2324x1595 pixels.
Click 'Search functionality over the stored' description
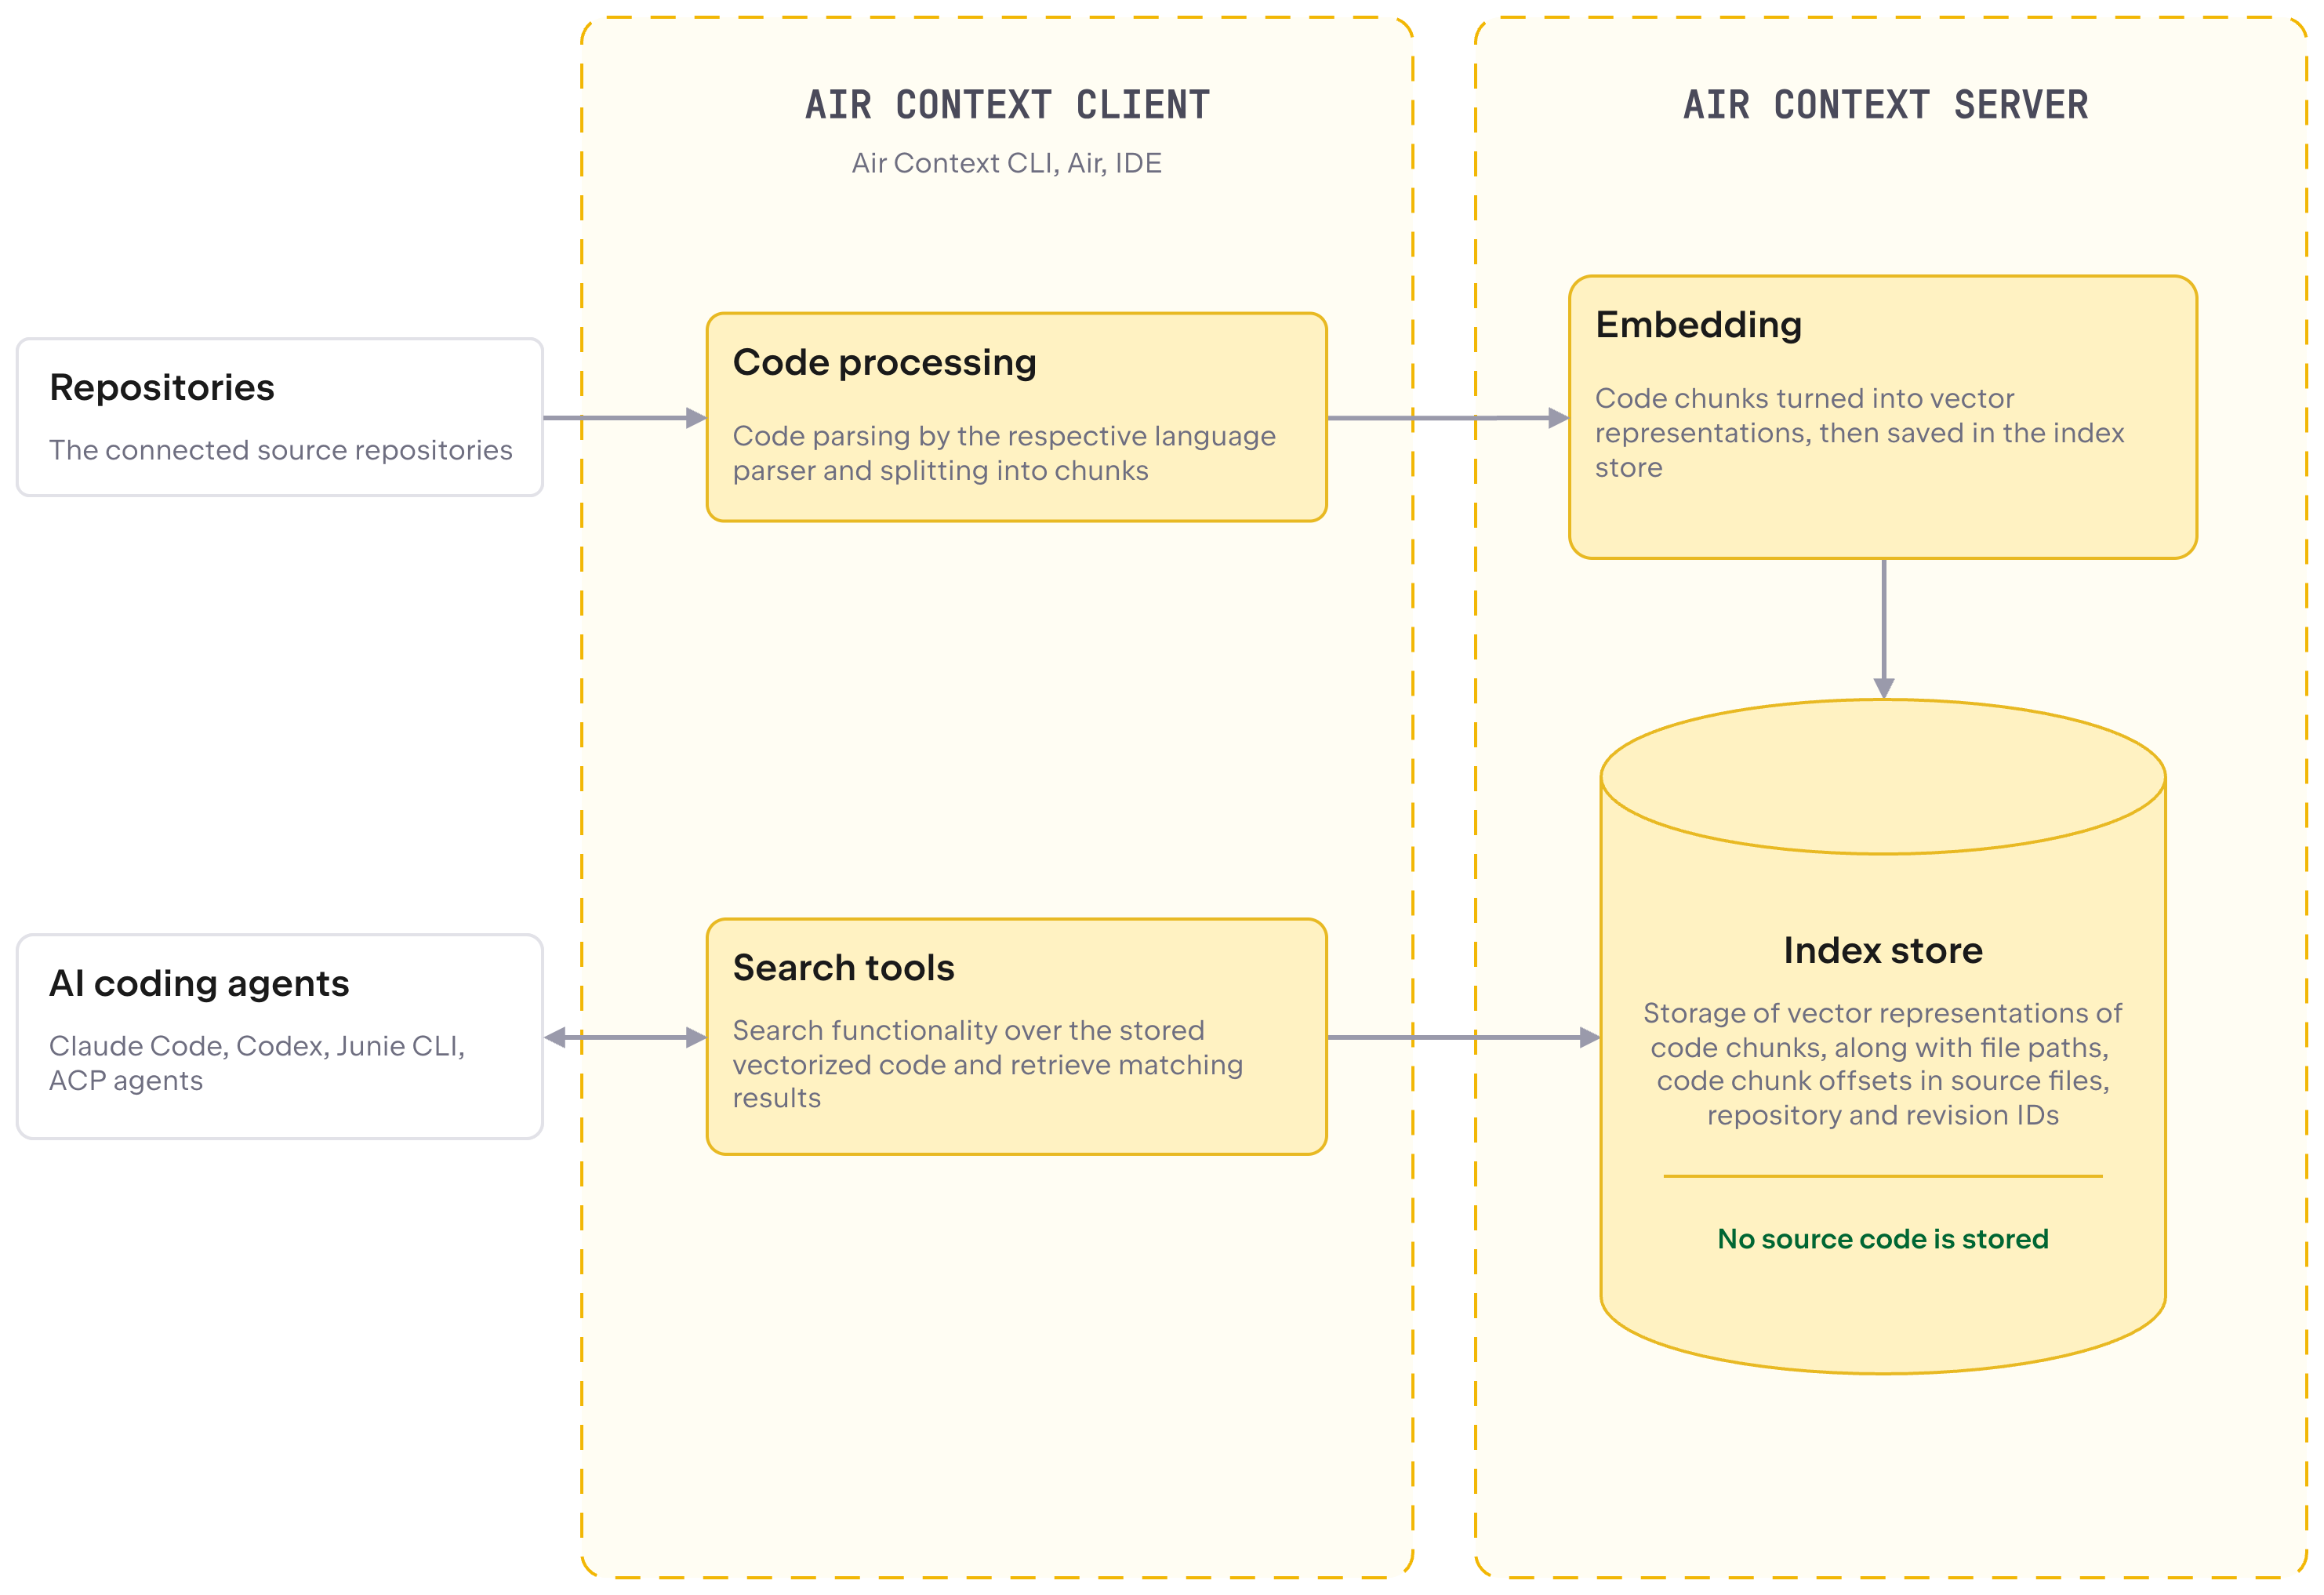[x=988, y=1064]
